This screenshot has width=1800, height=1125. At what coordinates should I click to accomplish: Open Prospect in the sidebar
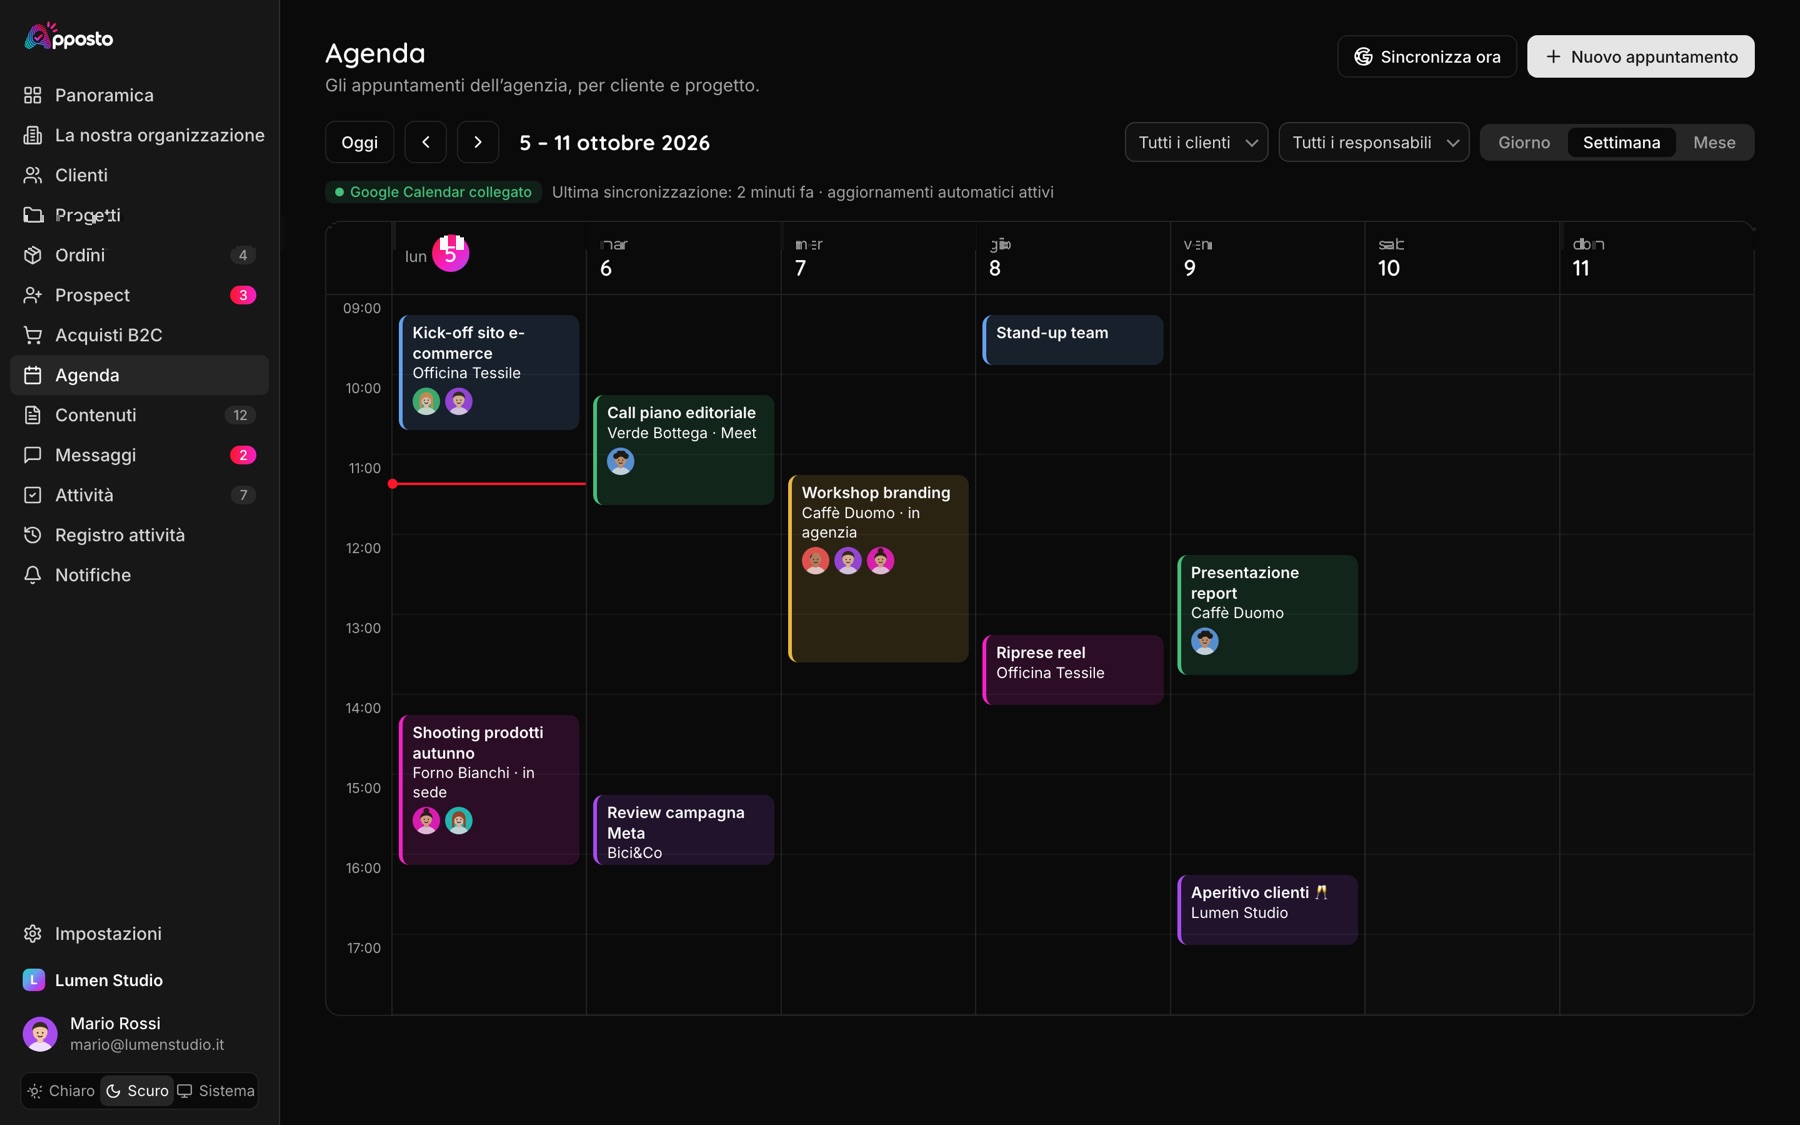(140, 295)
